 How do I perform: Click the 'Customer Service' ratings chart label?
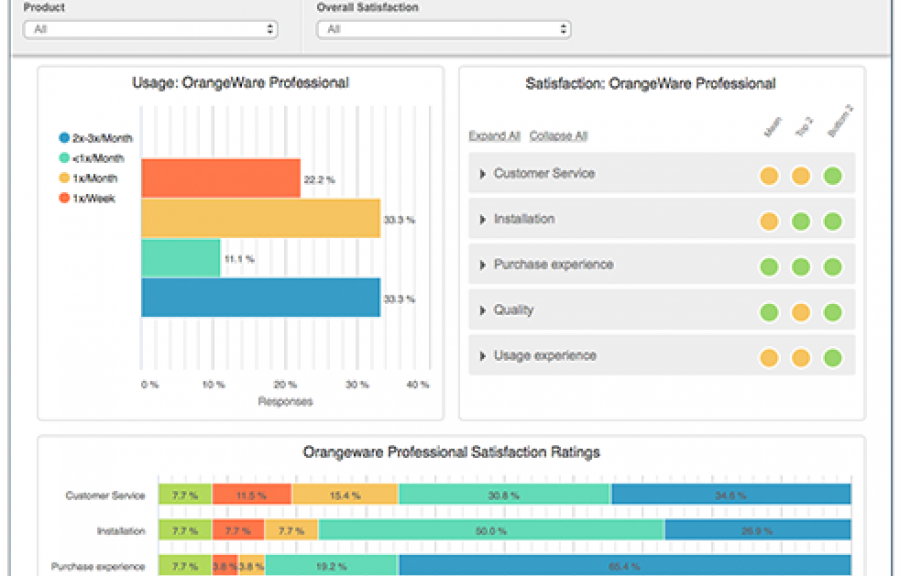[105, 495]
